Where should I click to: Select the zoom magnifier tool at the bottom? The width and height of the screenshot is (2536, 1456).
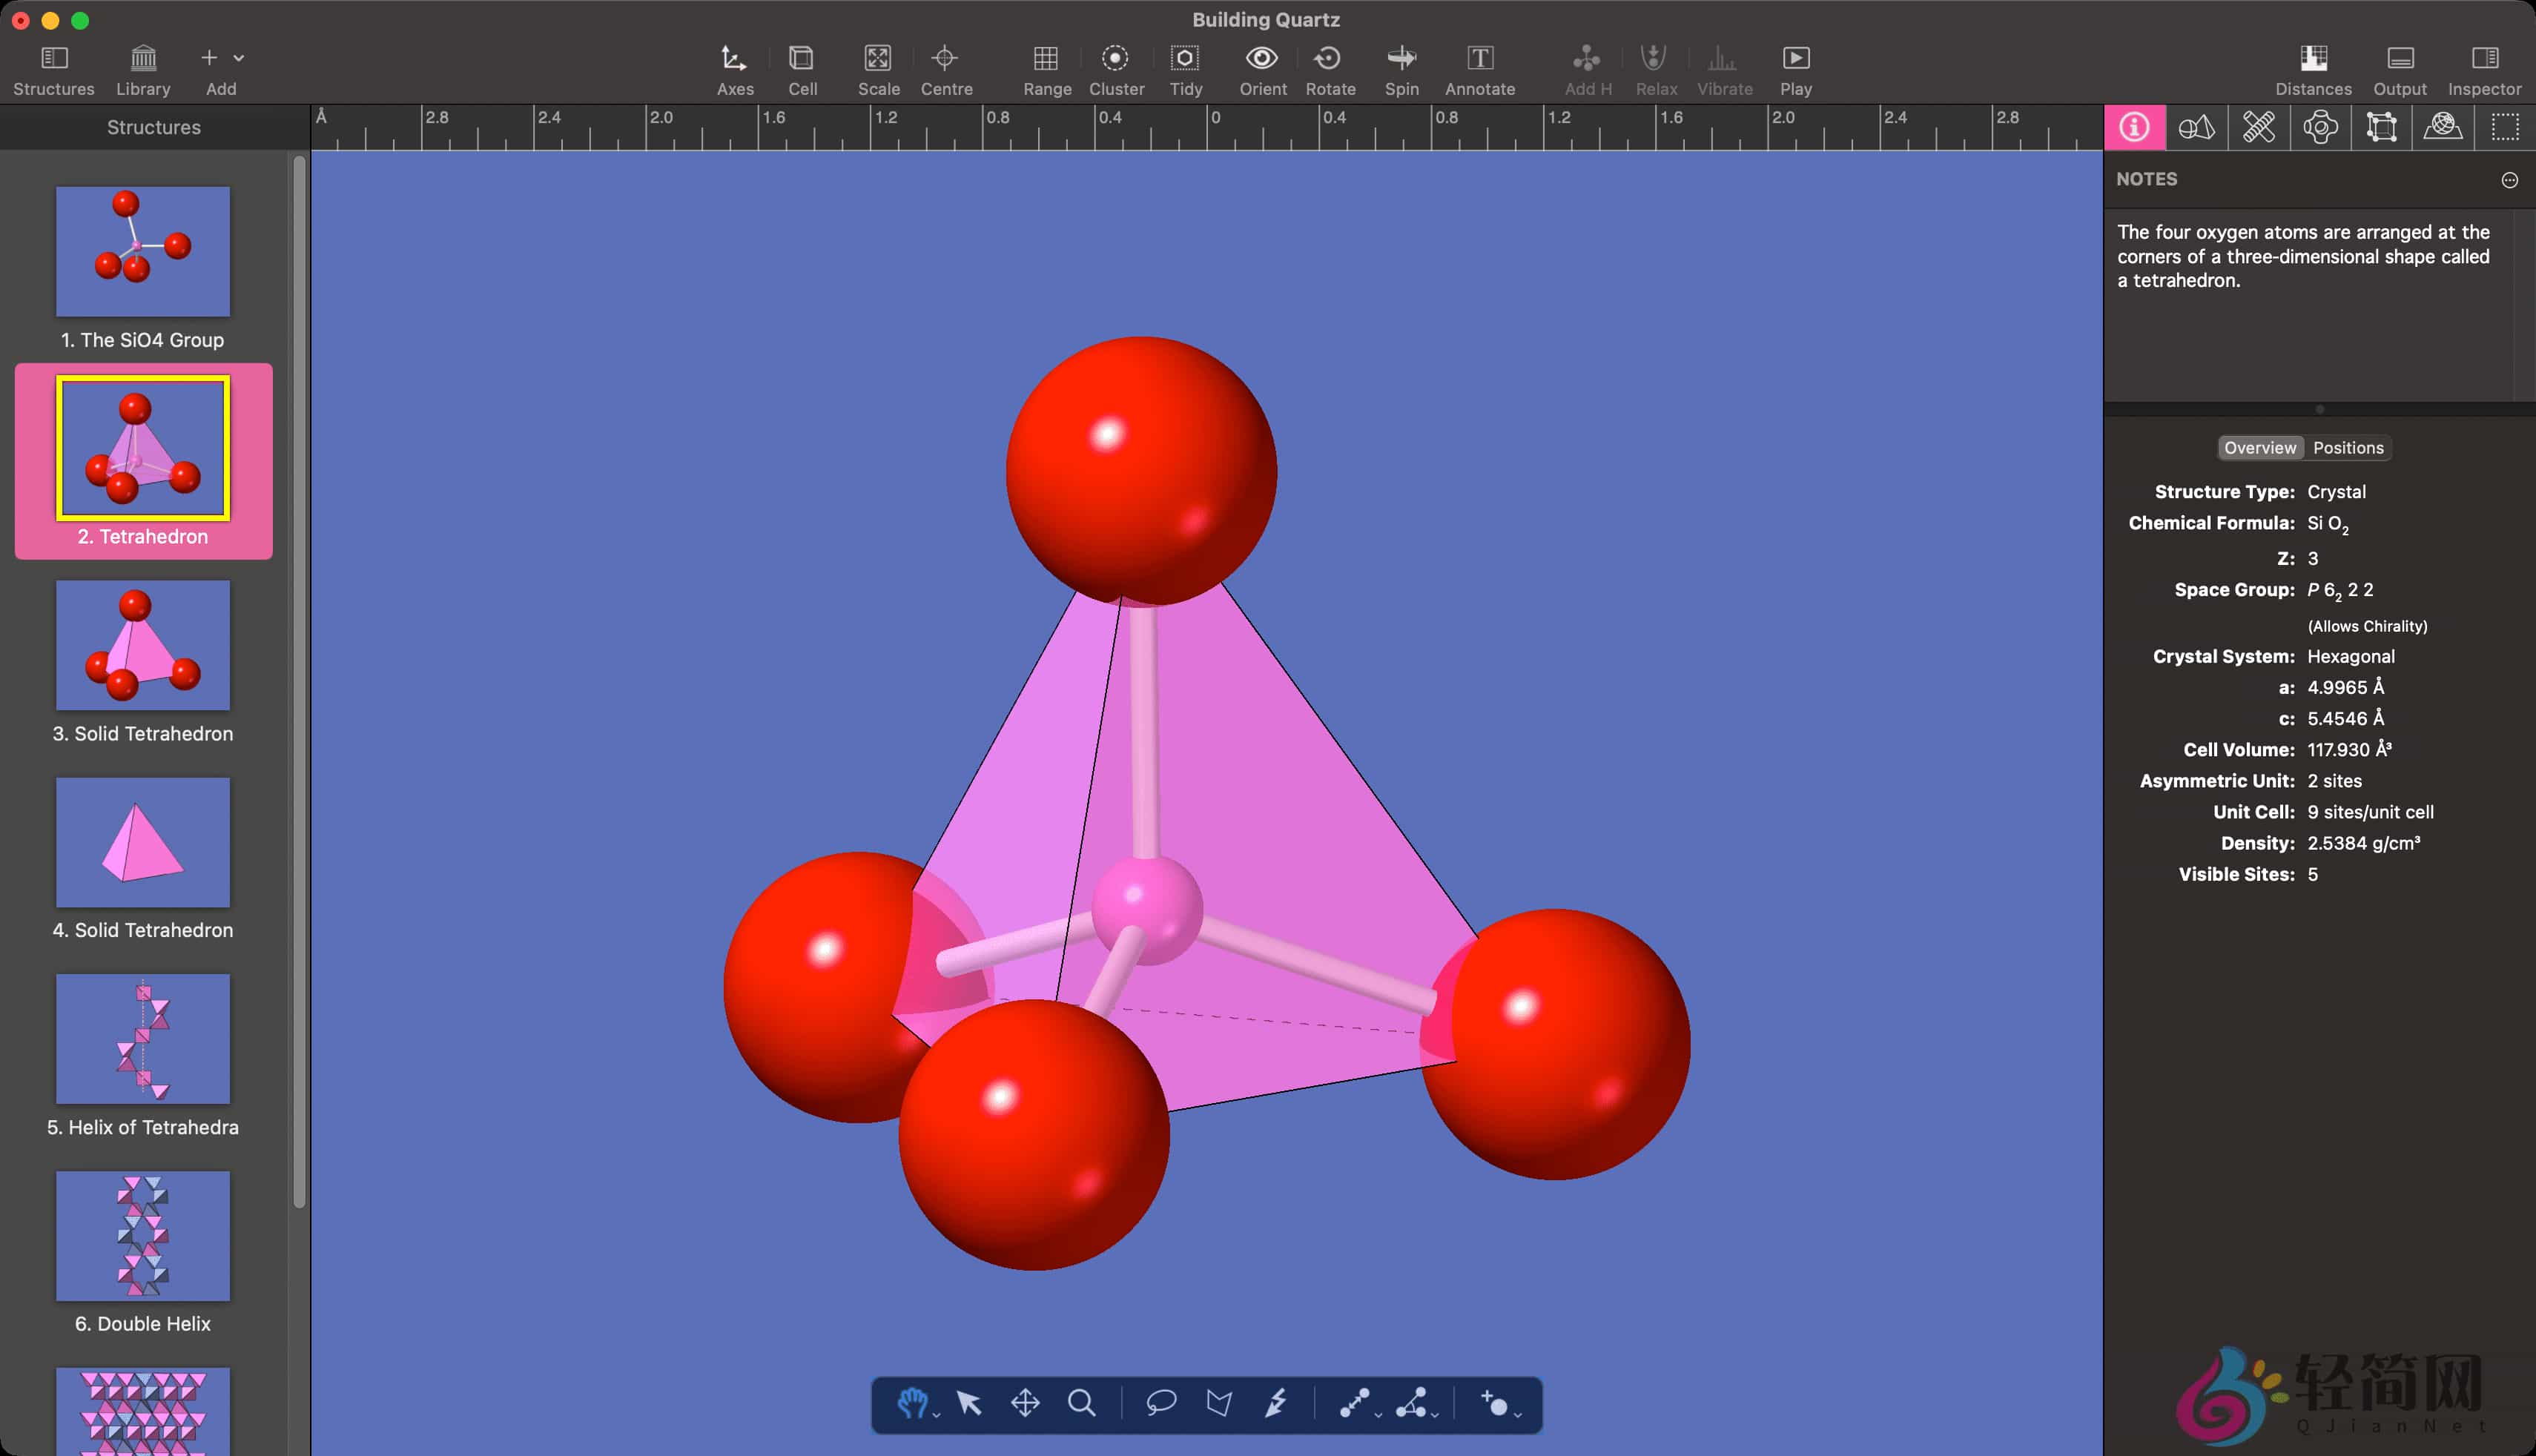point(1083,1404)
